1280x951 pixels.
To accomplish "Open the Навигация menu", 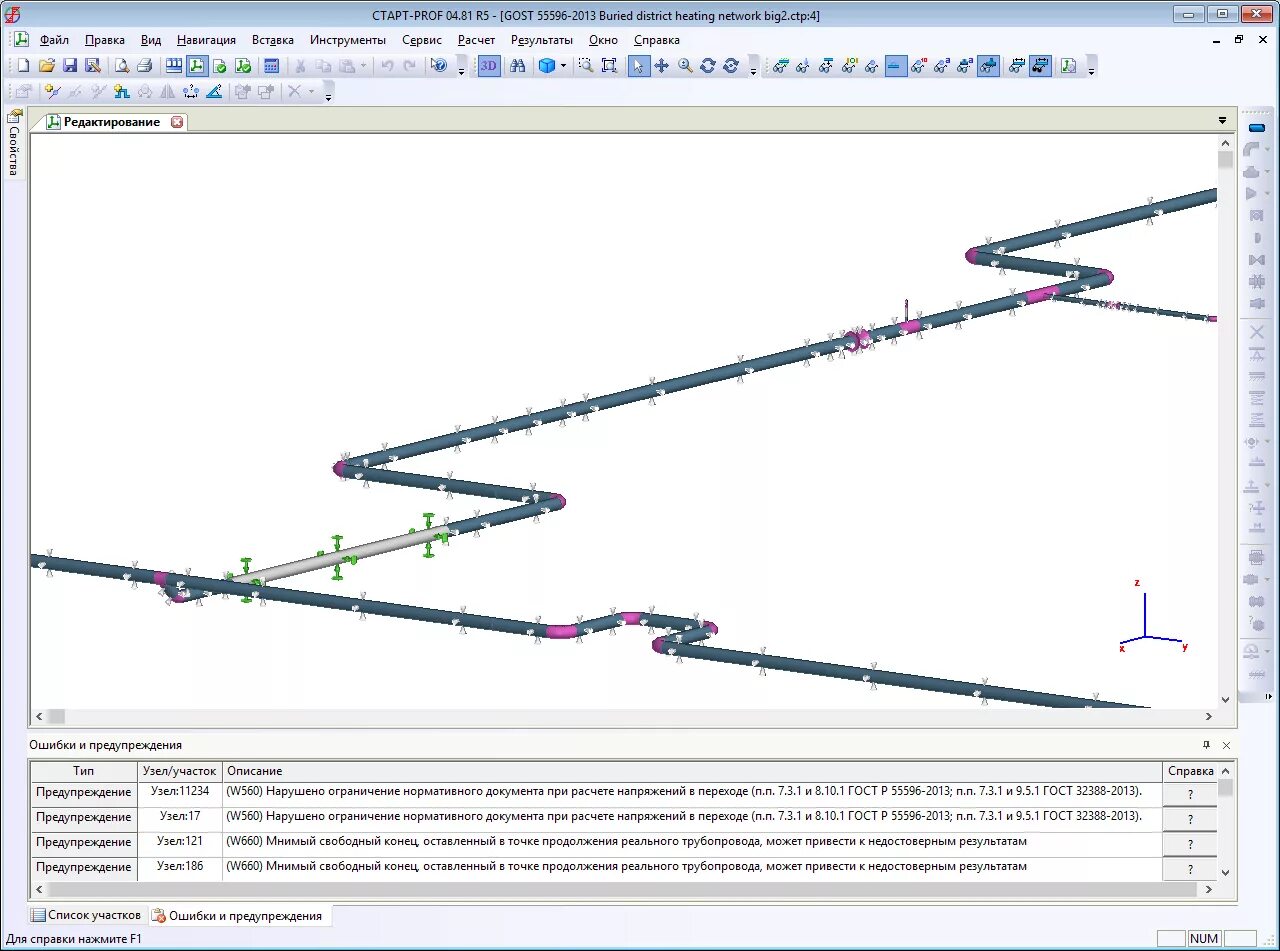I will 206,40.
